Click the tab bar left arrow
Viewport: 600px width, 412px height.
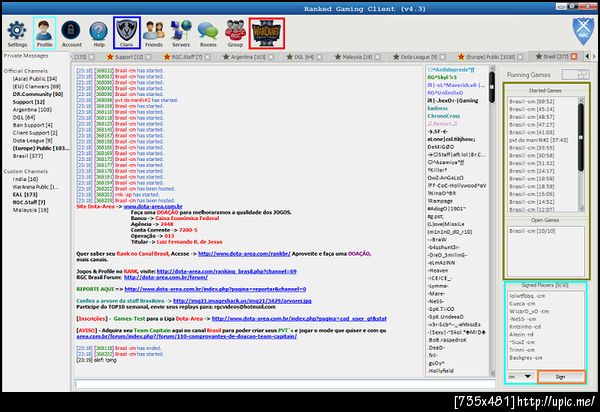587,56
